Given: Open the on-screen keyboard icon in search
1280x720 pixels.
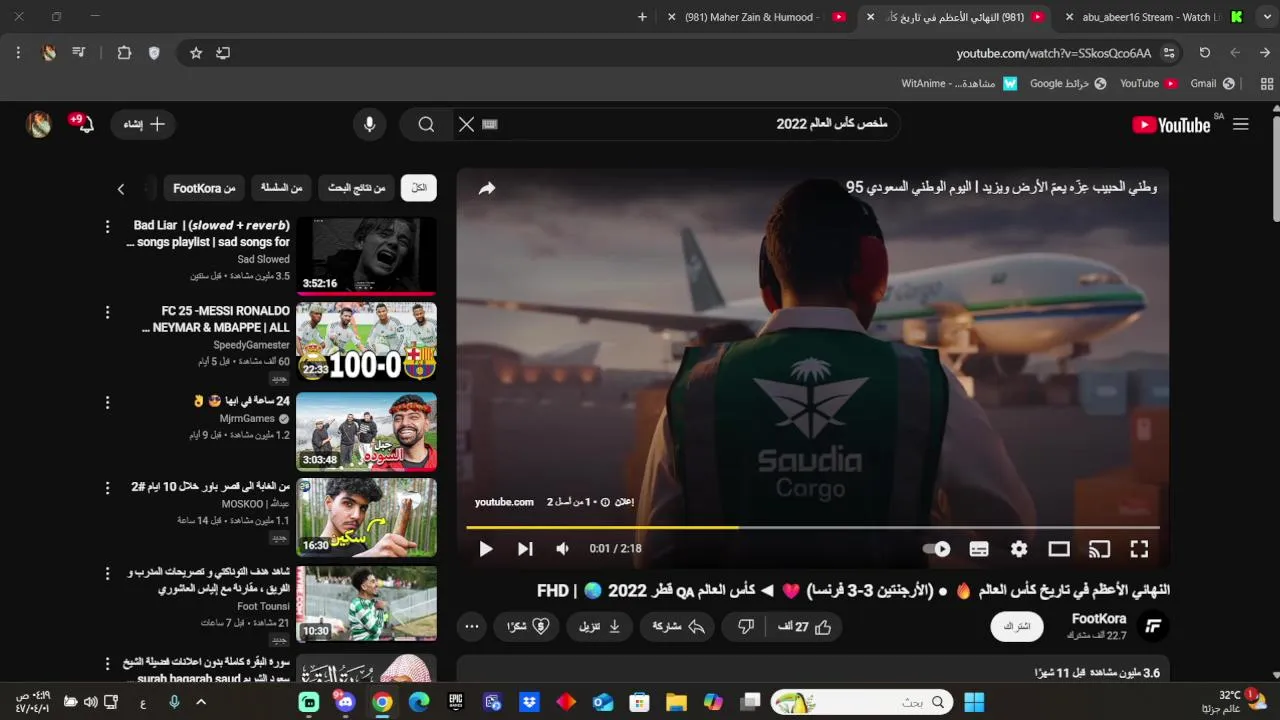Looking at the screenshot, I should pyautogui.click(x=490, y=124).
